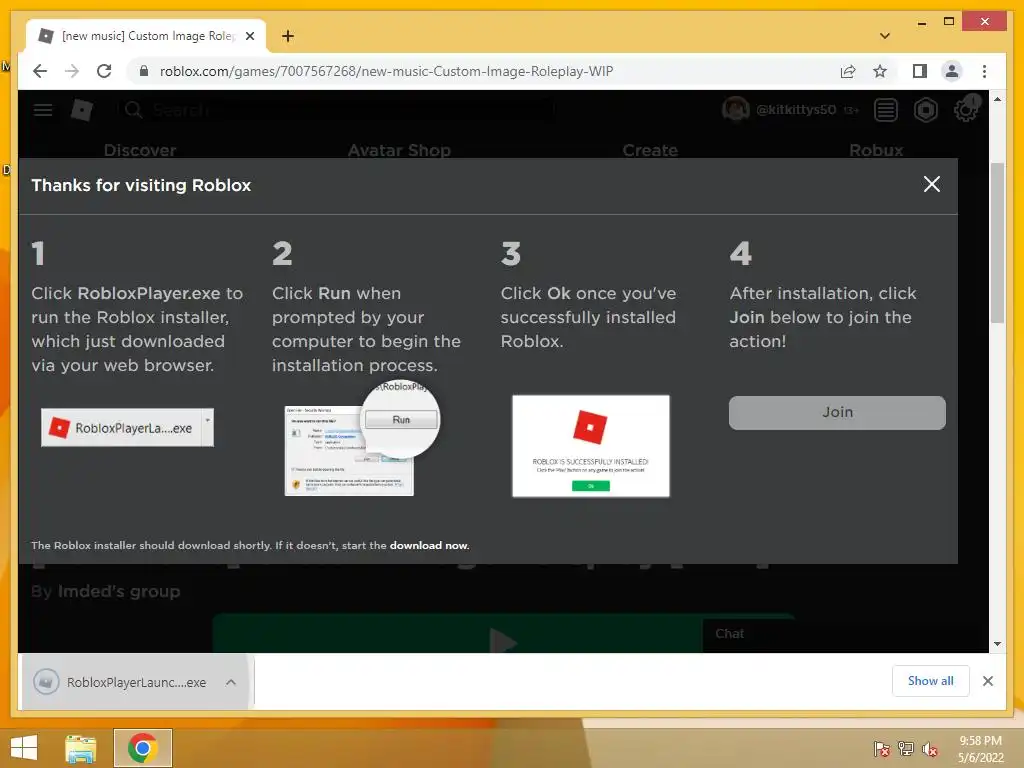Image resolution: width=1024 pixels, height=768 pixels.
Task: Open the Create menu item
Action: tap(650, 150)
